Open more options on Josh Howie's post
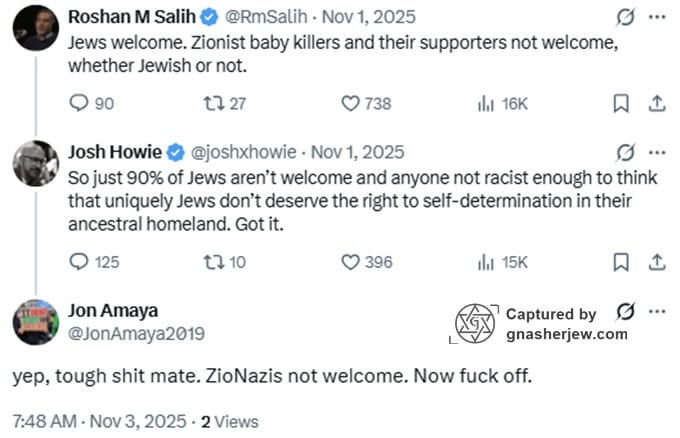 (657, 153)
